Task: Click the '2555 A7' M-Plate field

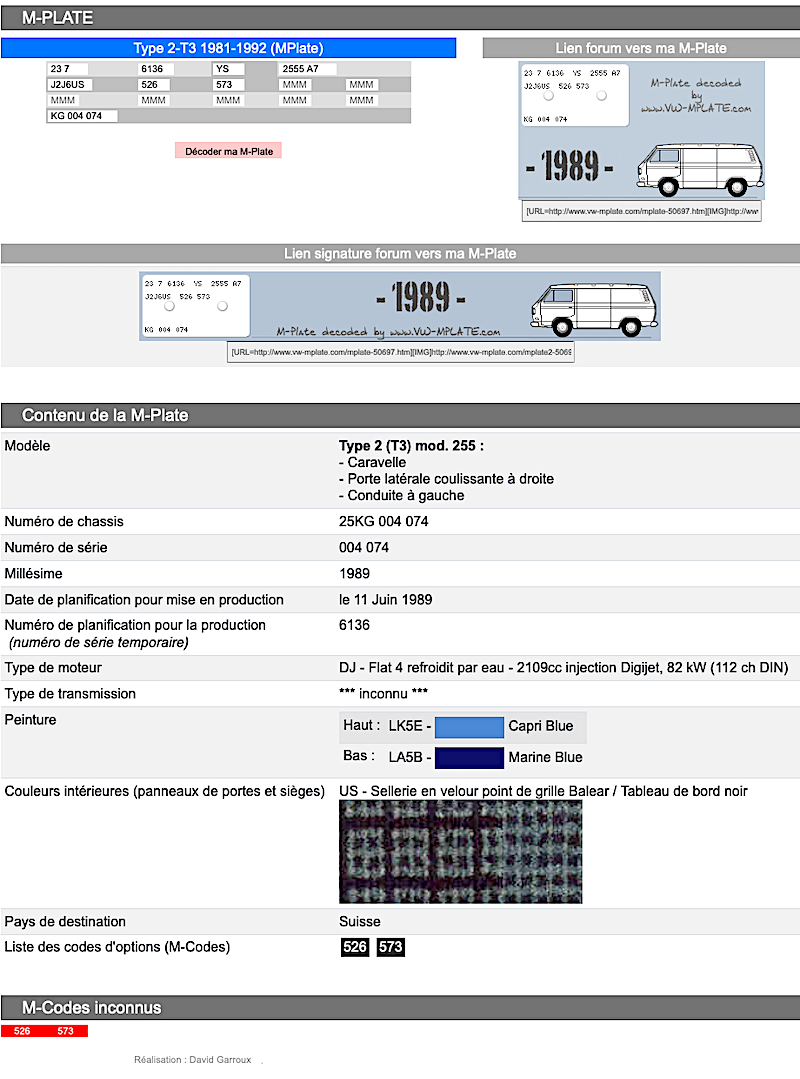Action: [x=307, y=69]
